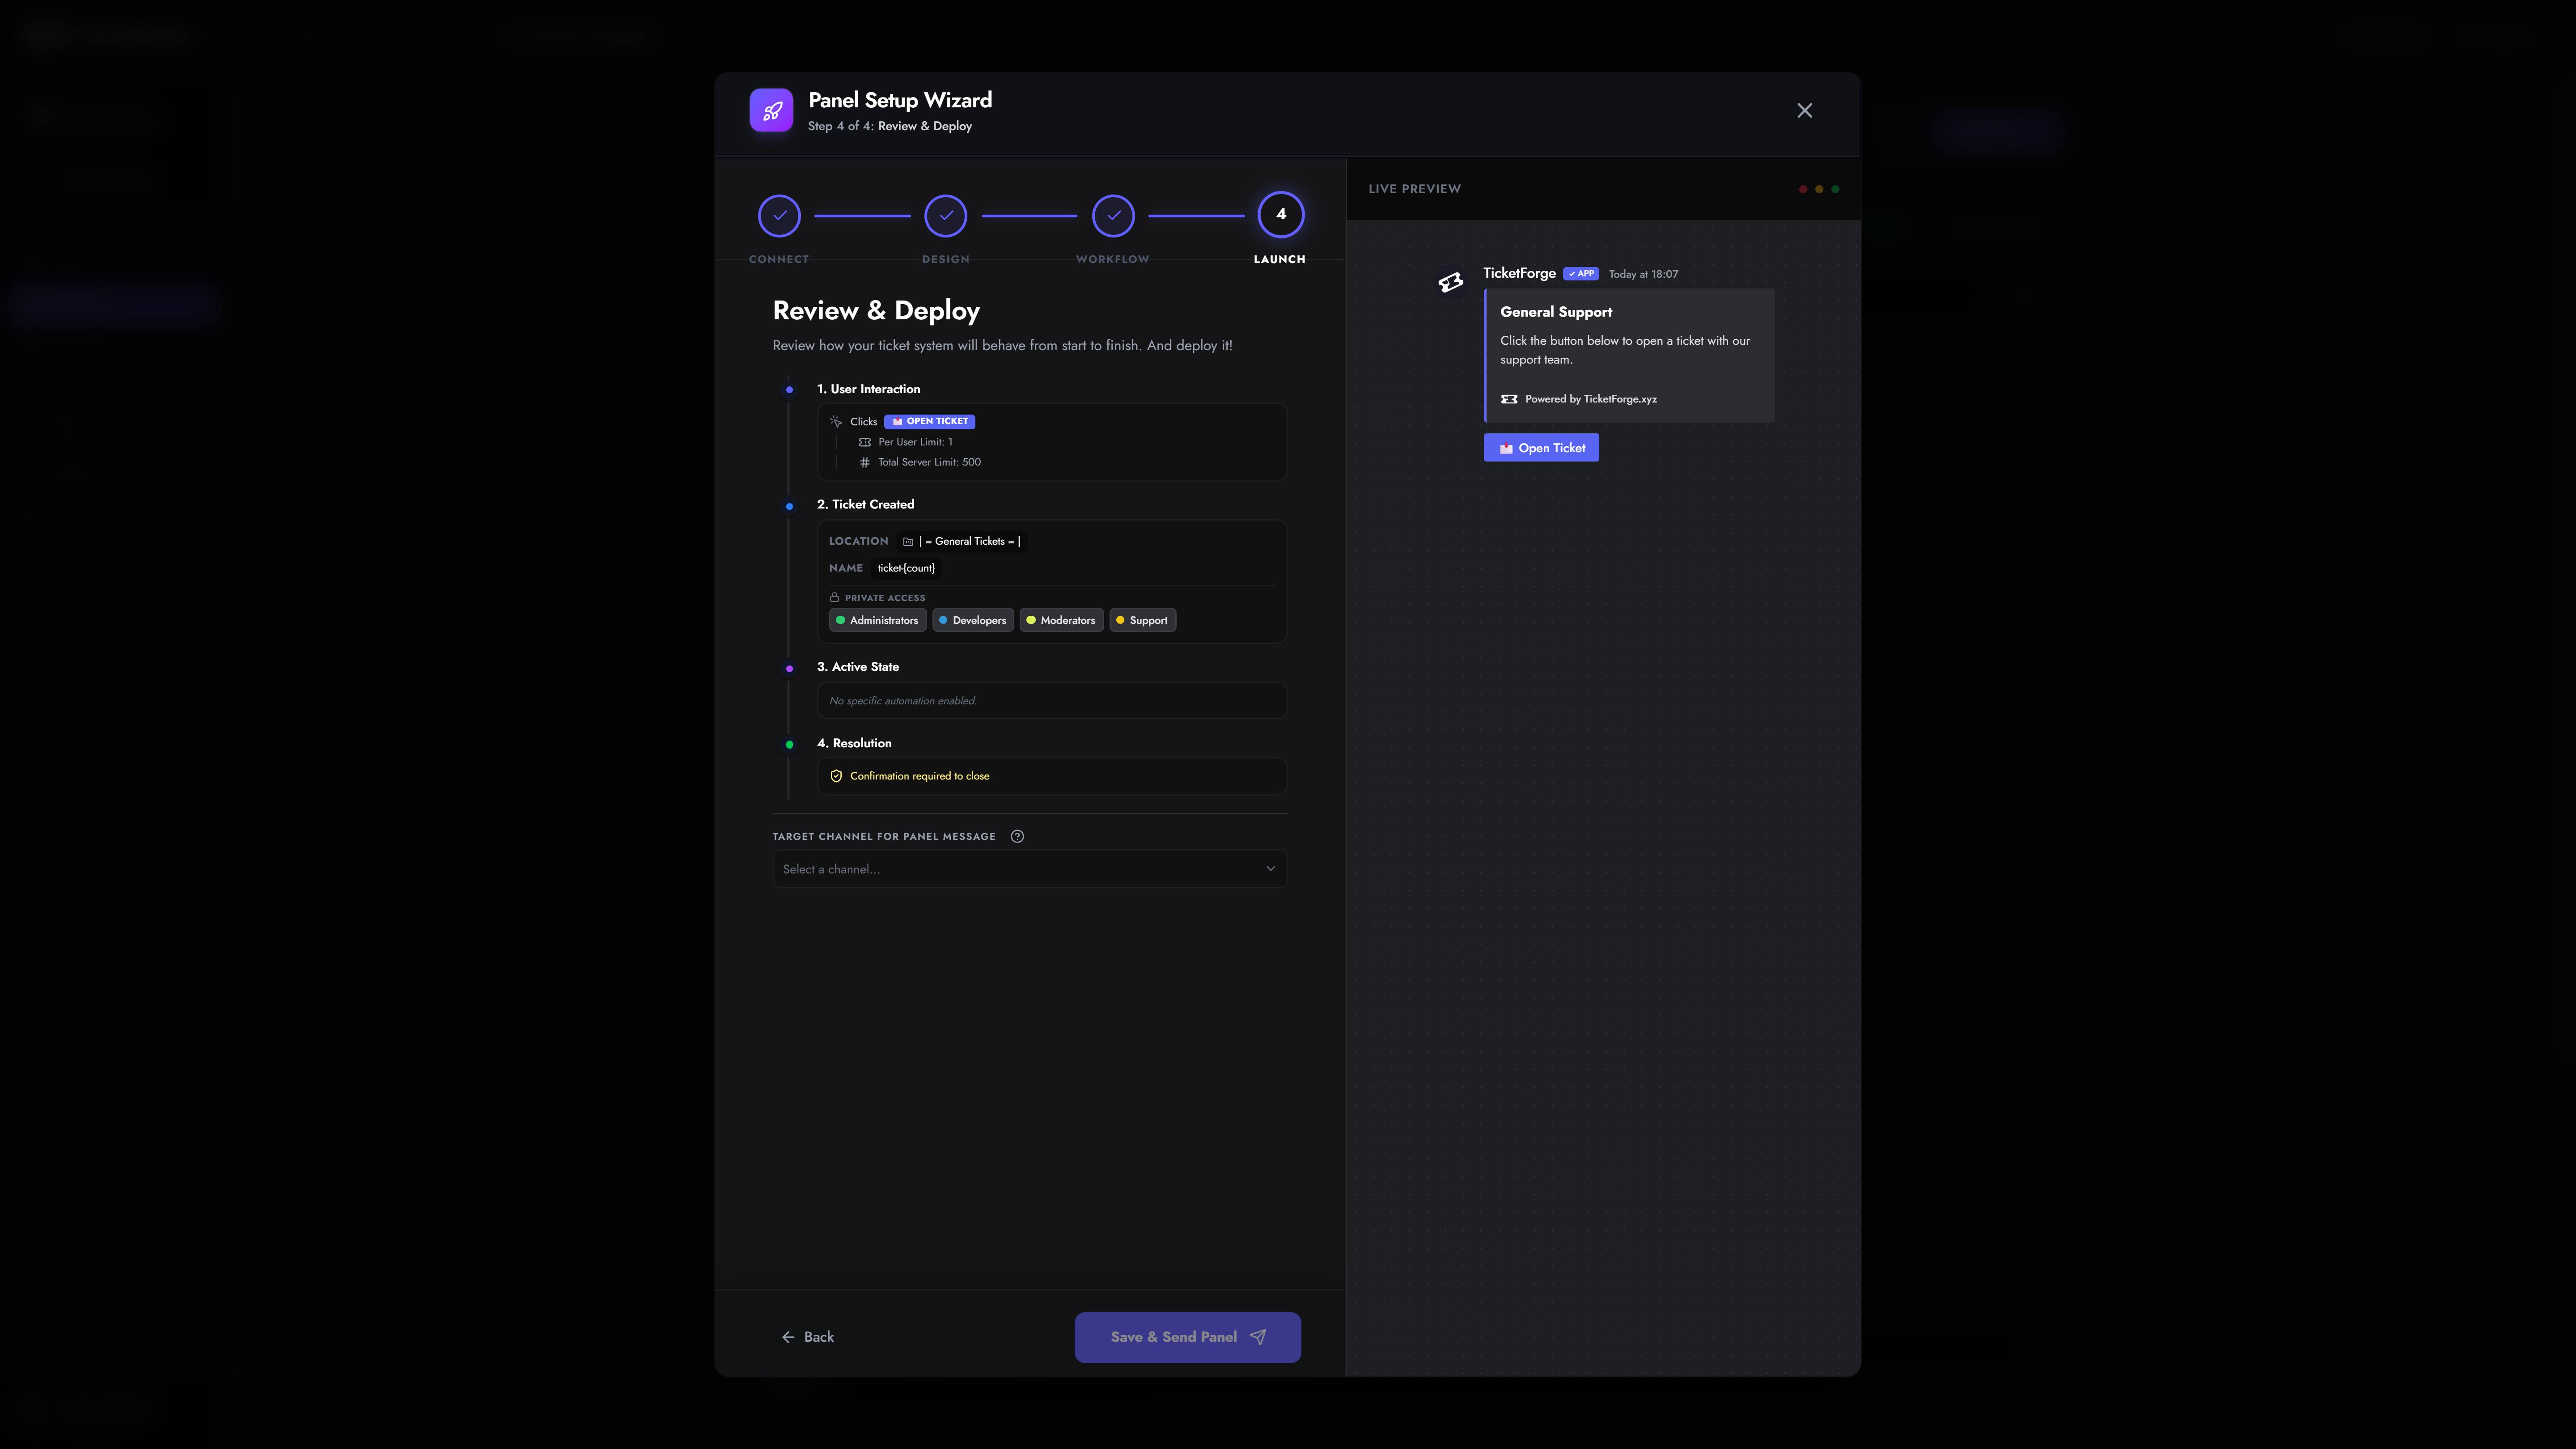Click the rocket wizard icon

(x=771, y=110)
